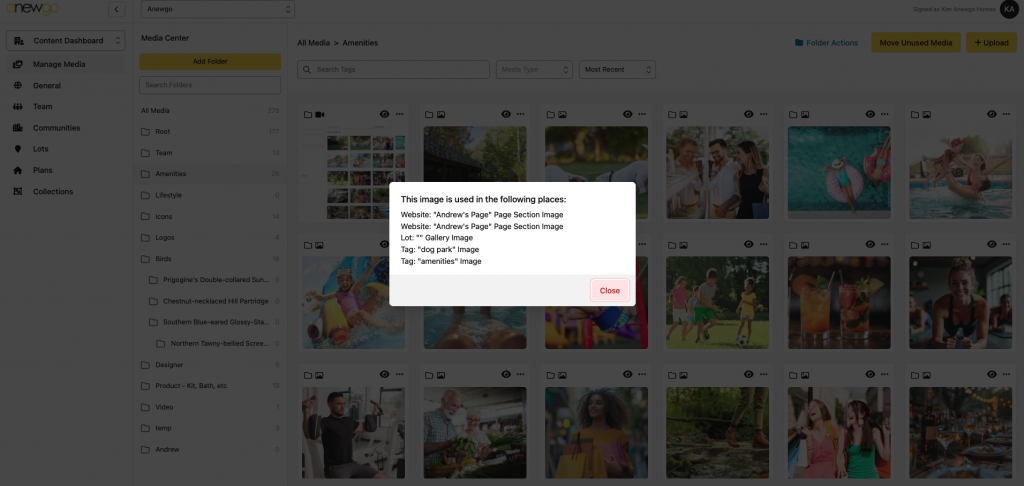Click the Search Tags input field
1024x486 pixels.
[x=395, y=70]
